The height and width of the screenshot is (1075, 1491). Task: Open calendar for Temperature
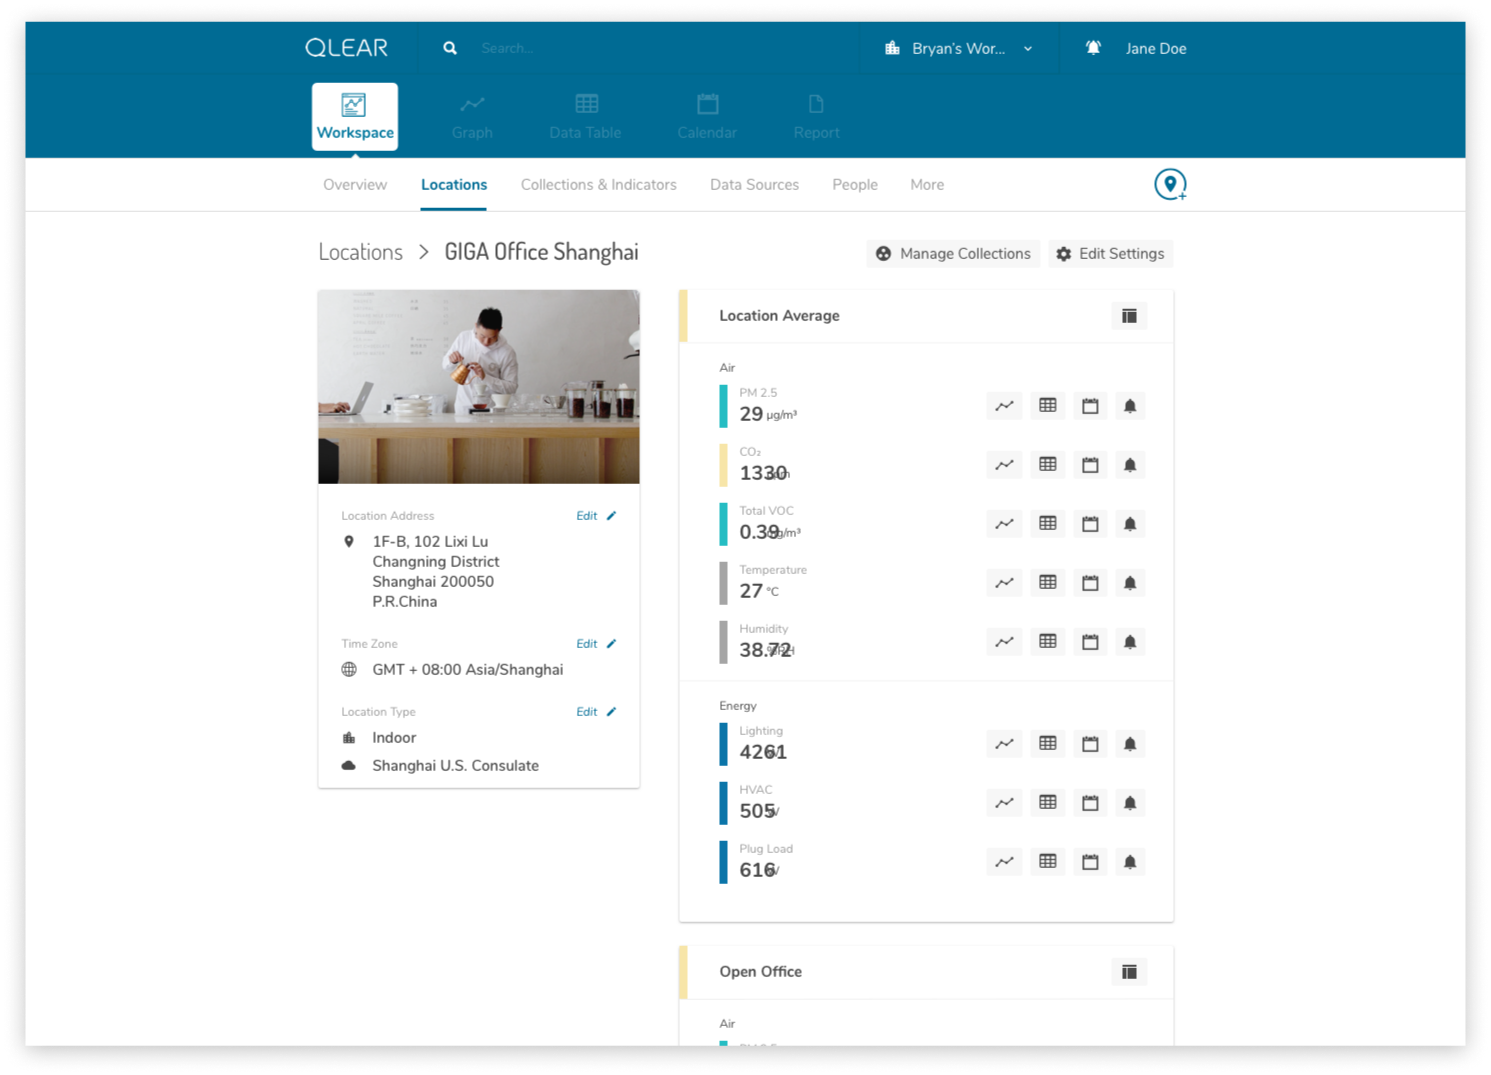pos(1090,583)
